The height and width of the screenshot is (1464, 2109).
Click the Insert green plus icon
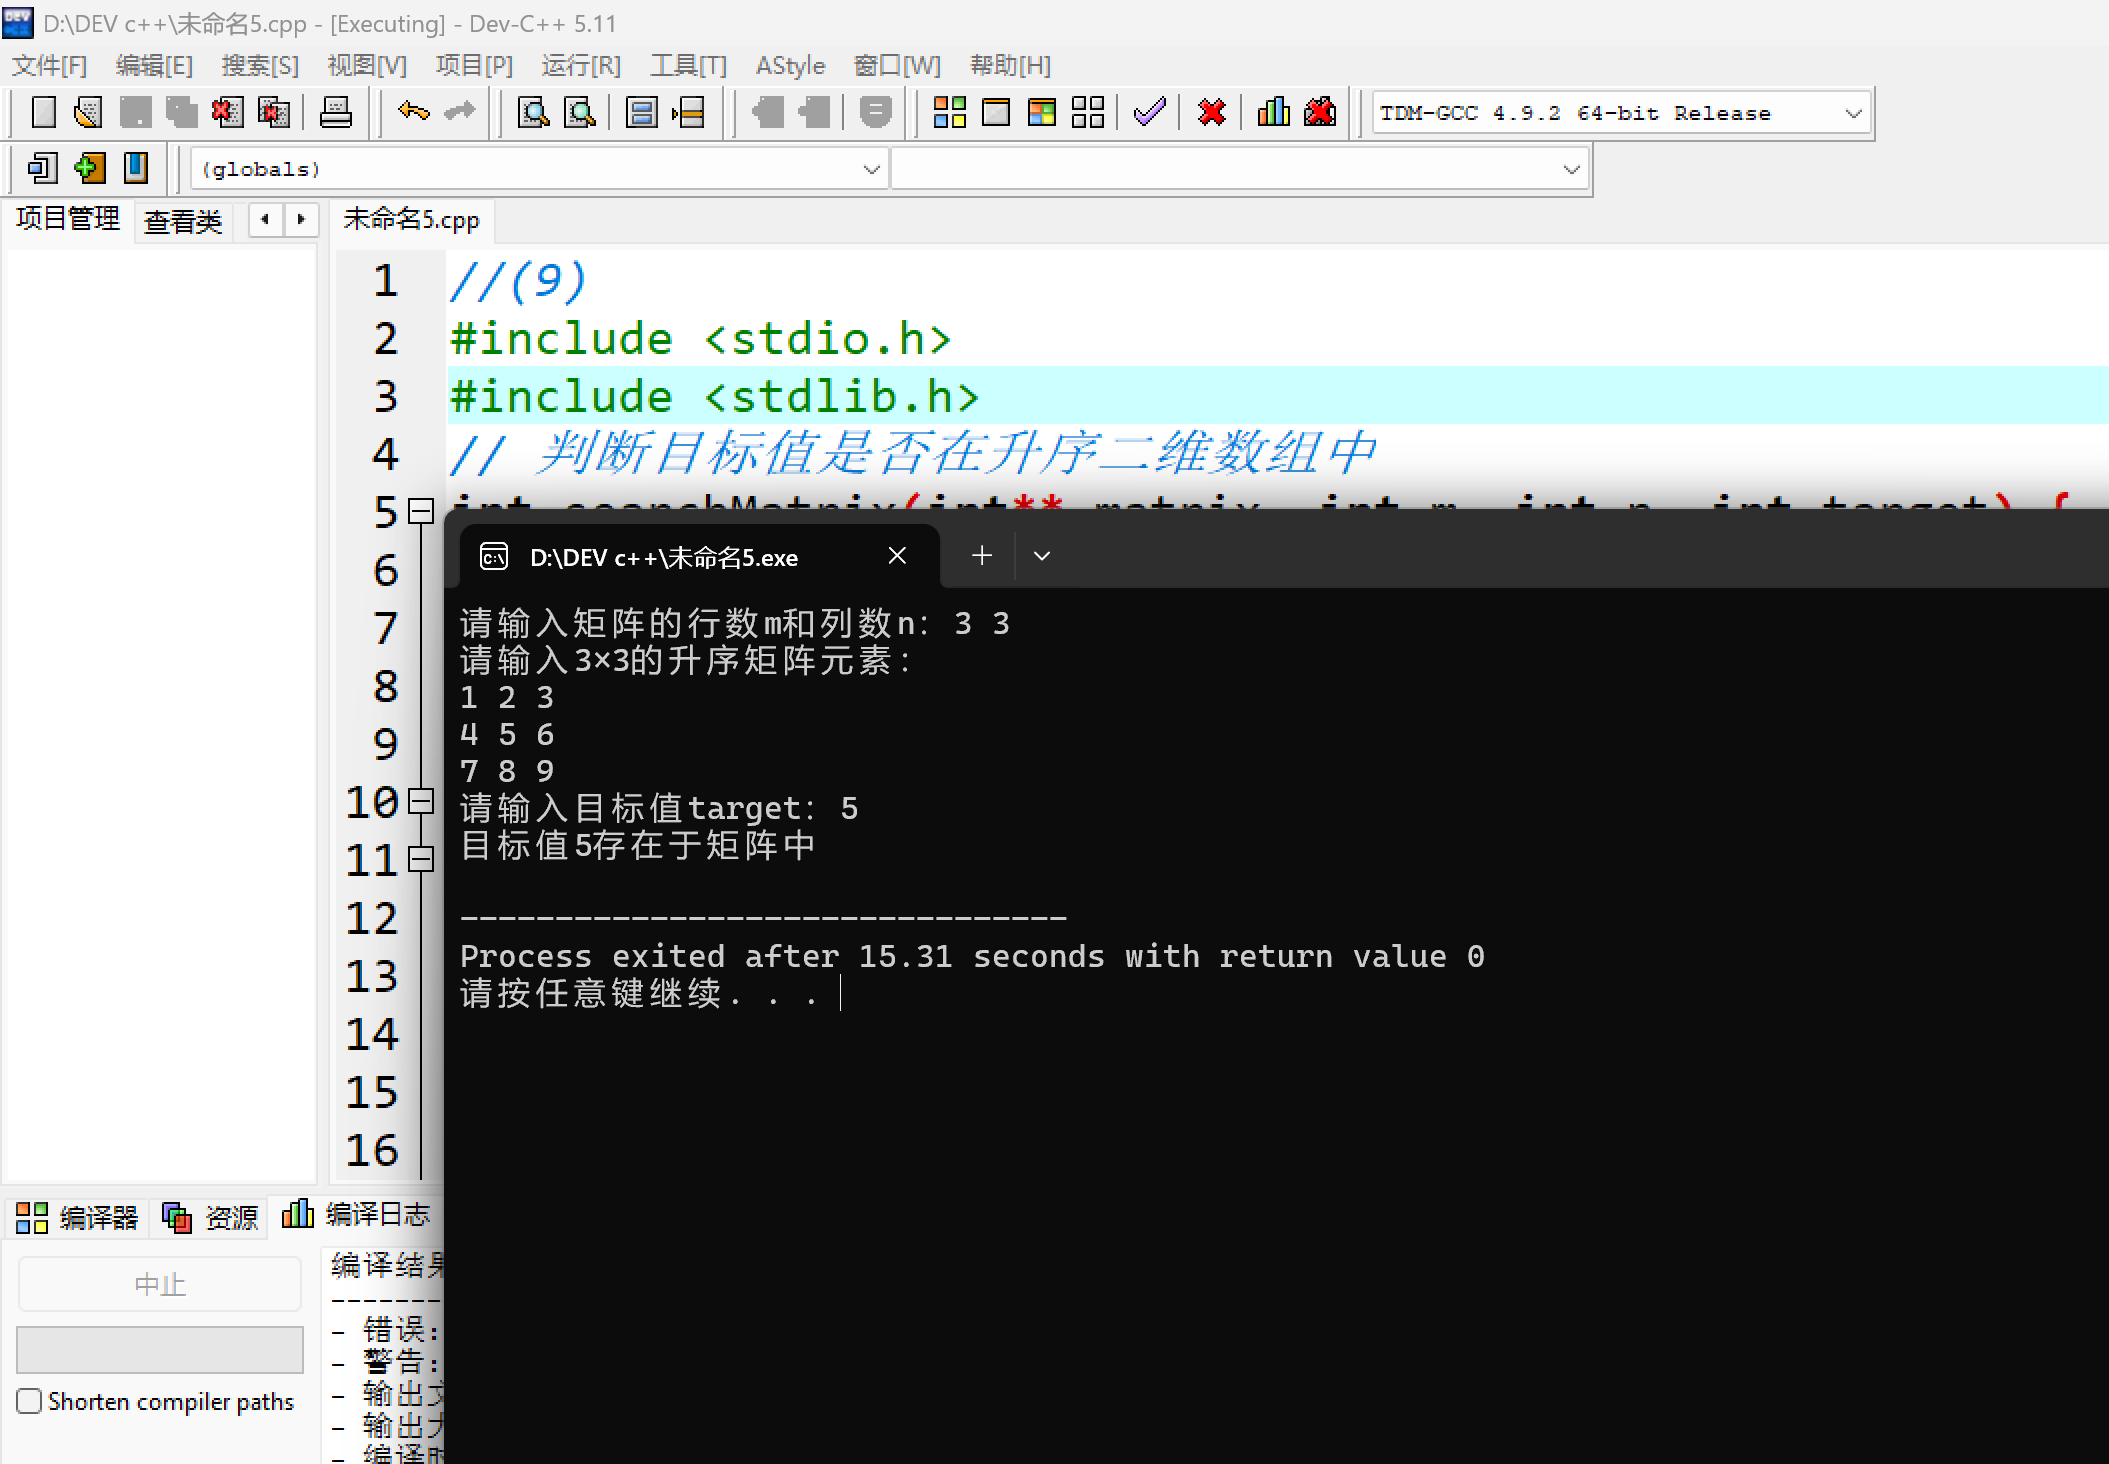[x=89, y=168]
